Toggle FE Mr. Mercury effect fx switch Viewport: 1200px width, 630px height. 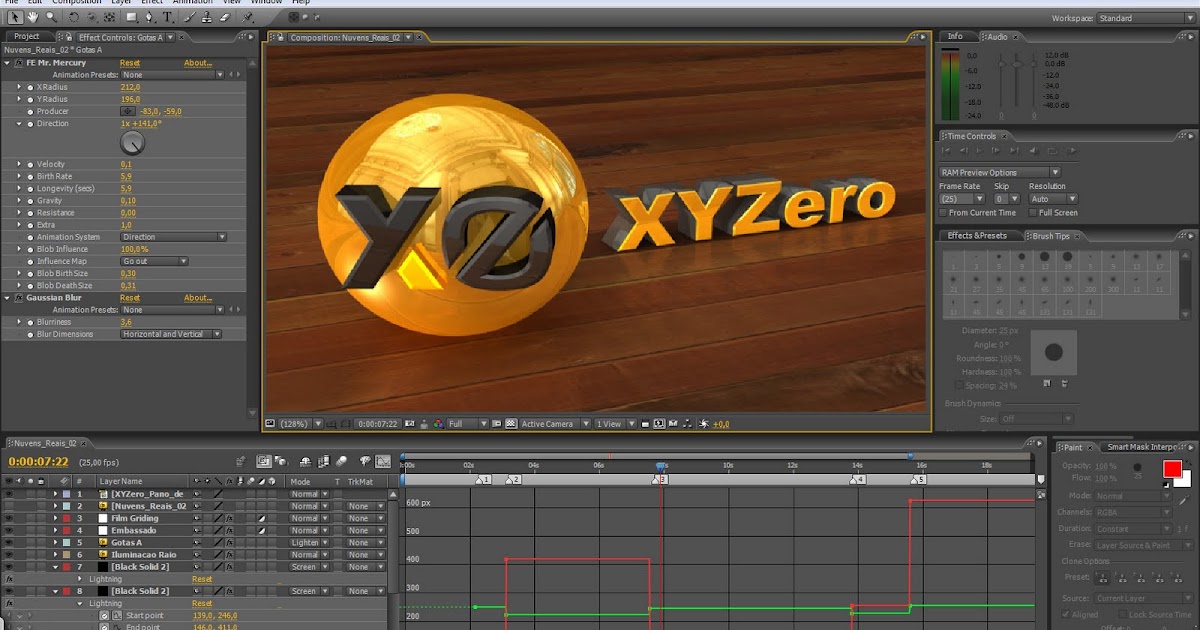click(18, 63)
